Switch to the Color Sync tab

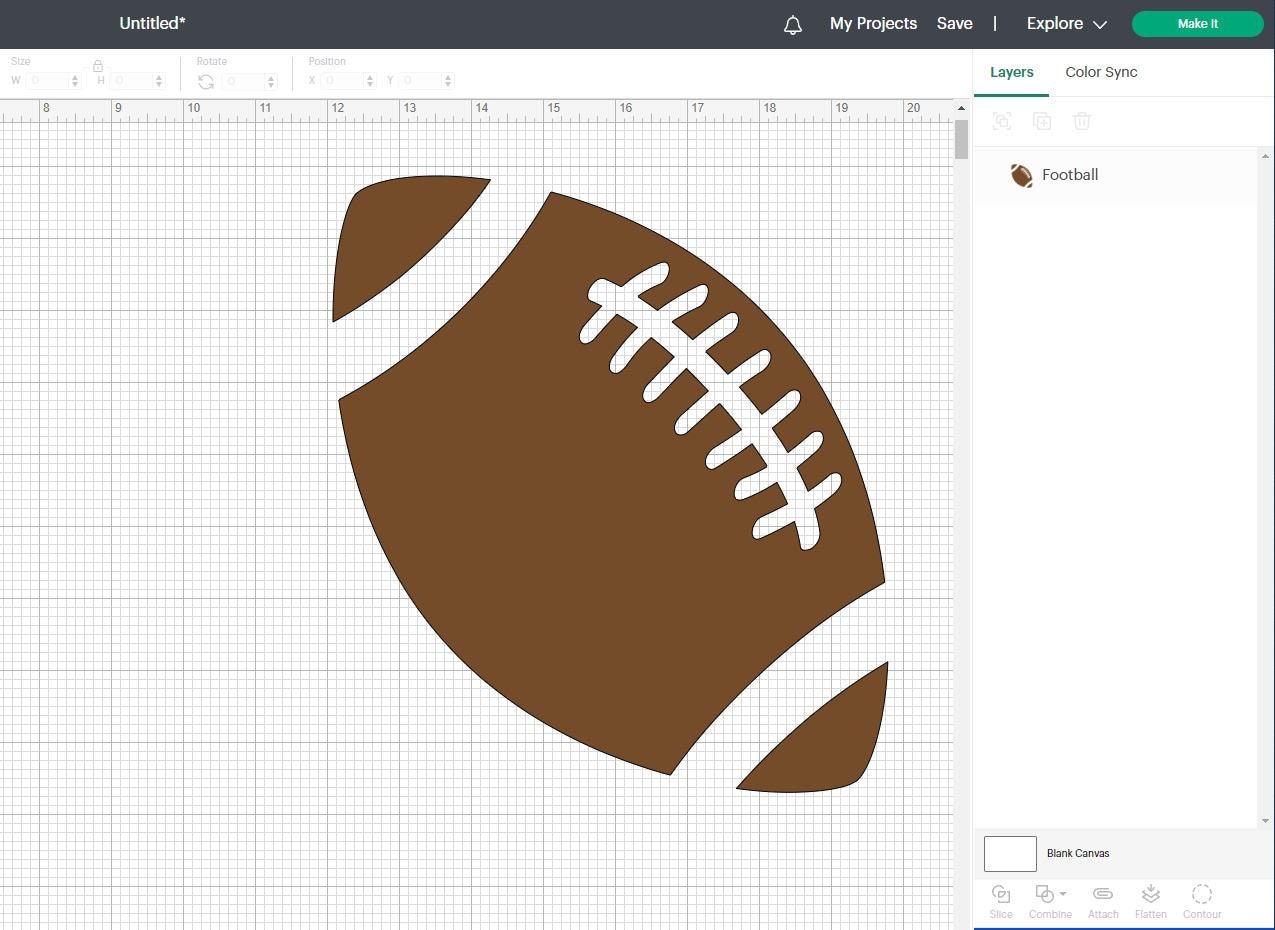point(1101,72)
